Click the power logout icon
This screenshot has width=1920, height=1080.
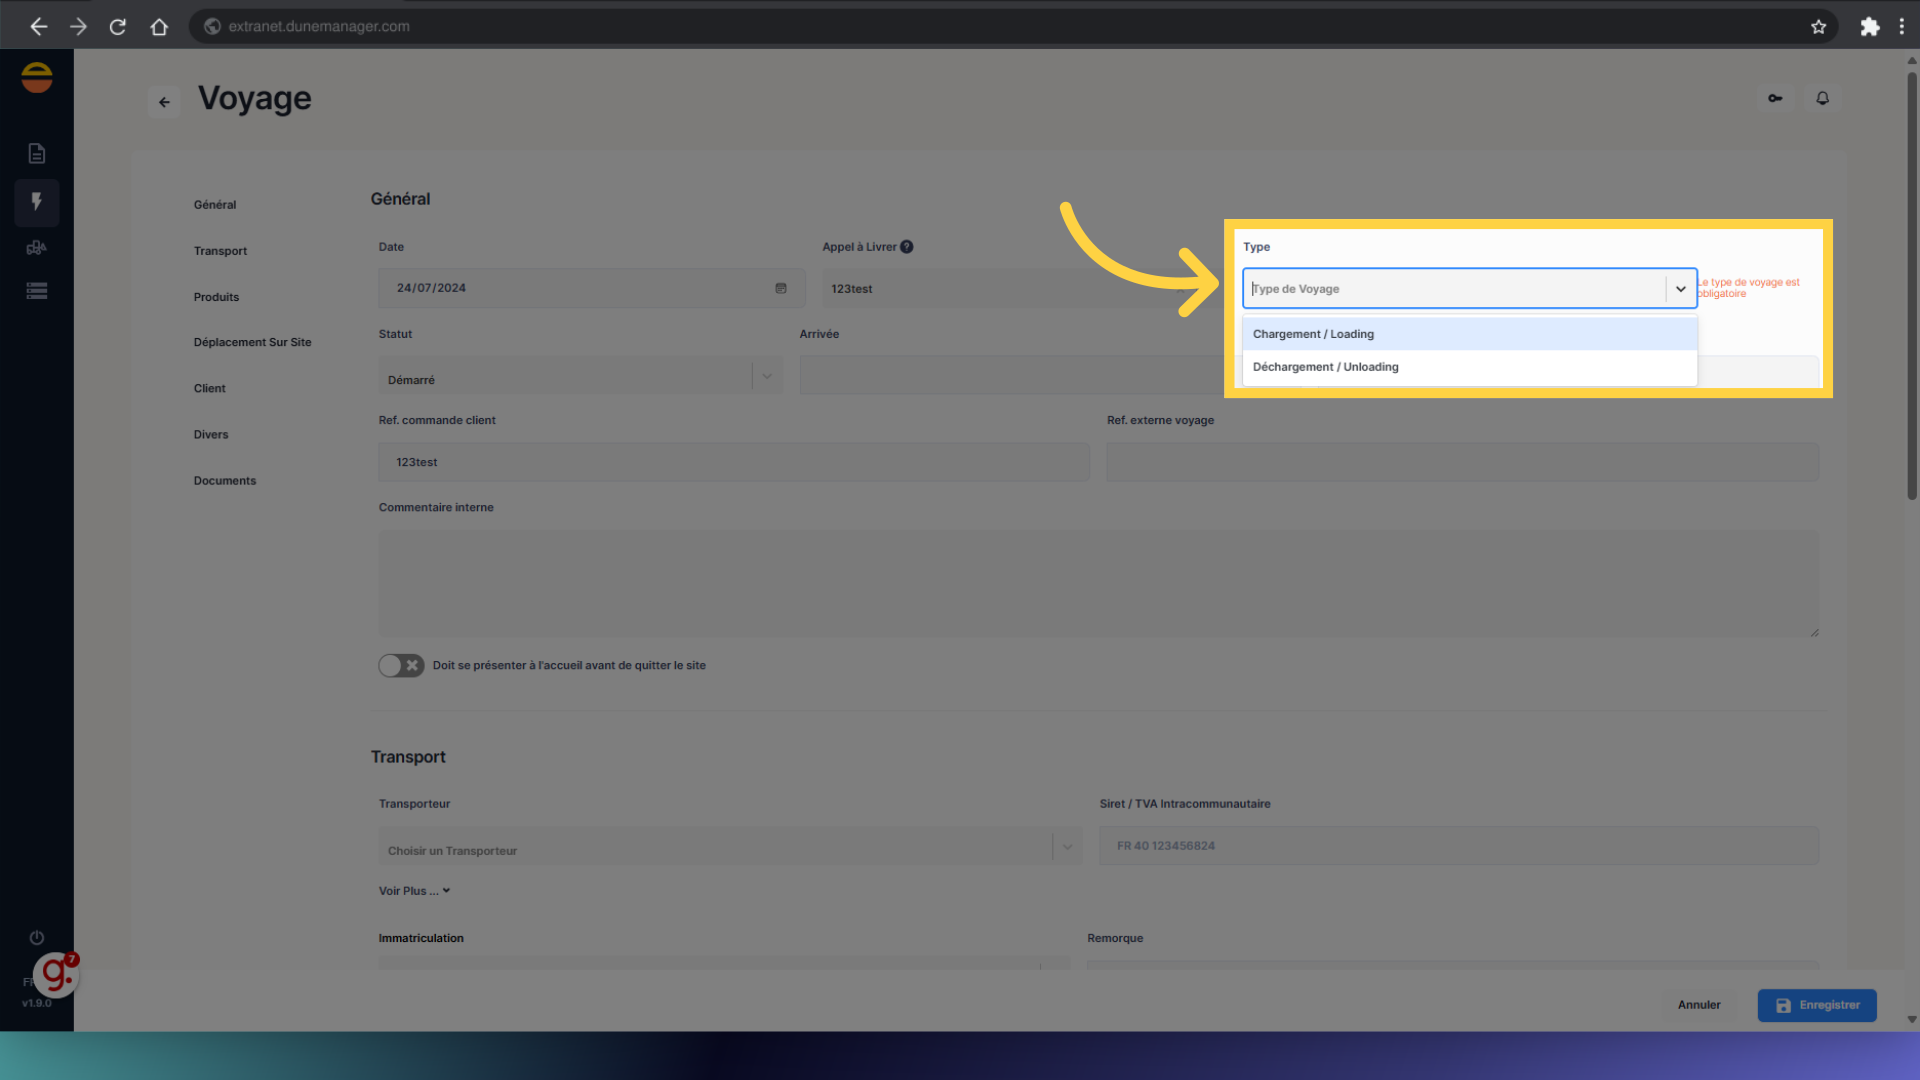click(x=37, y=938)
